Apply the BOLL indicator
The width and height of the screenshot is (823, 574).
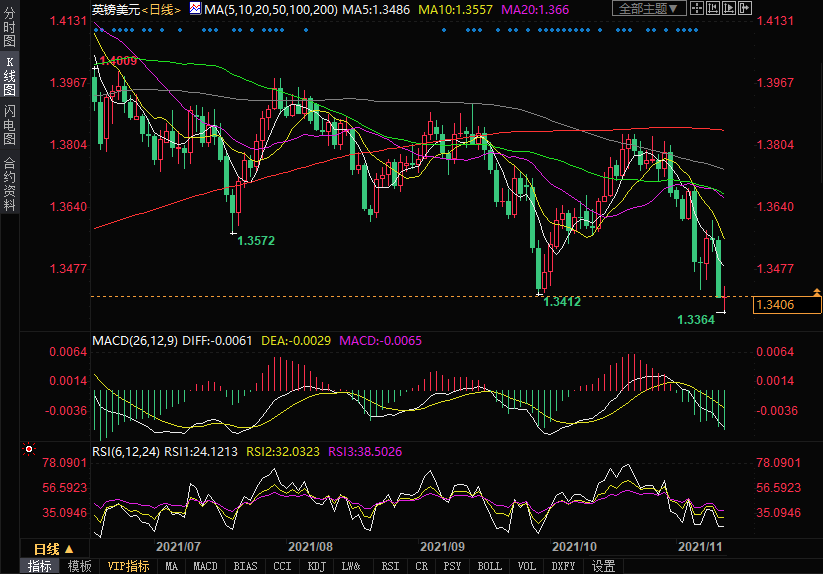(x=489, y=566)
